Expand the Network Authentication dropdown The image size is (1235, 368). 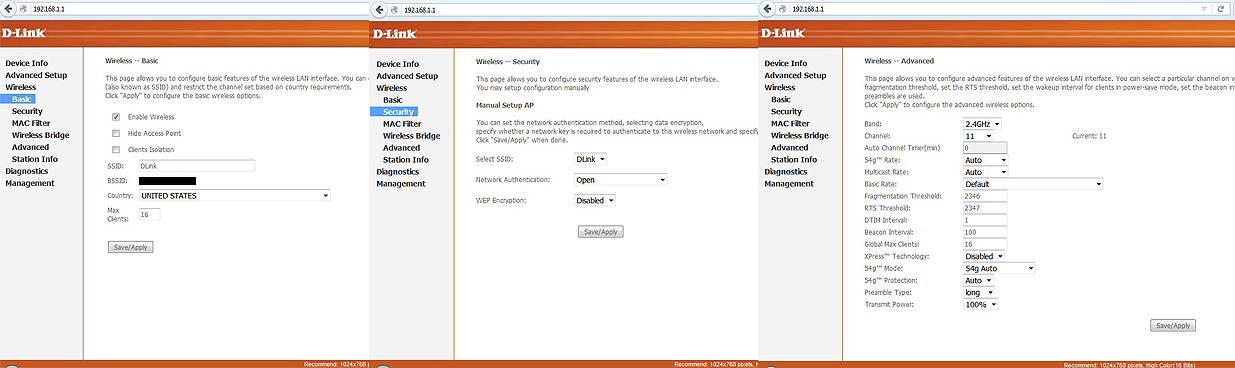[x=620, y=180]
